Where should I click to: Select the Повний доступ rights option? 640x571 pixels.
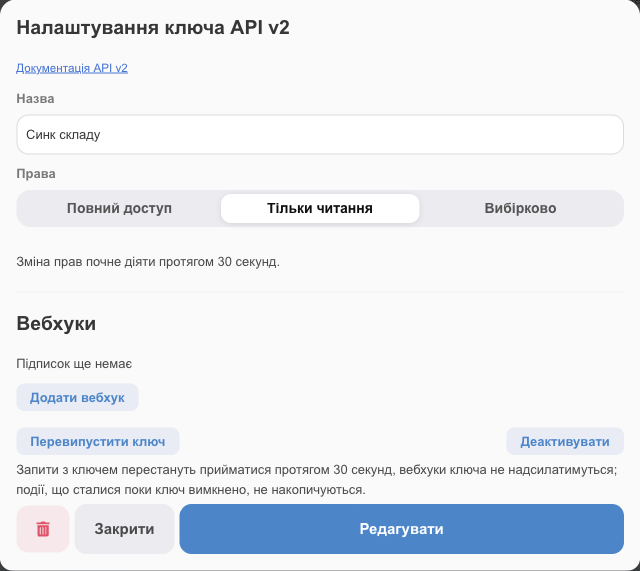[x=119, y=208]
